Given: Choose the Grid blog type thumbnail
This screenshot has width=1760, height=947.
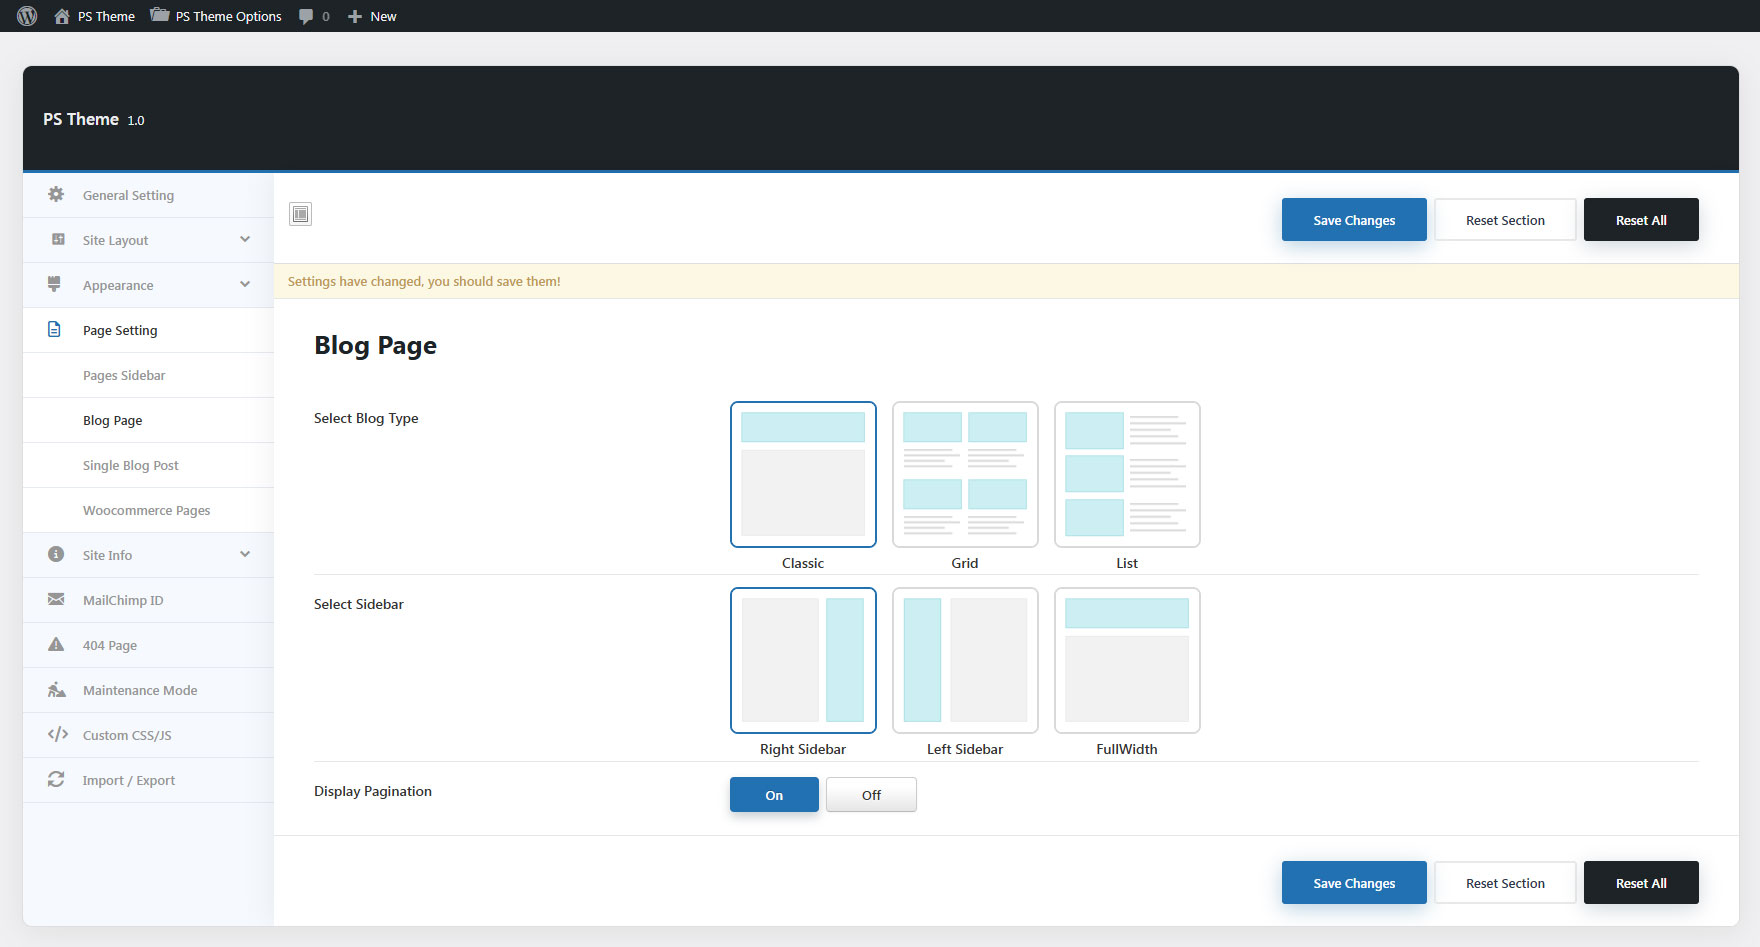Looking at the screenshot, I should coord(965,475).
